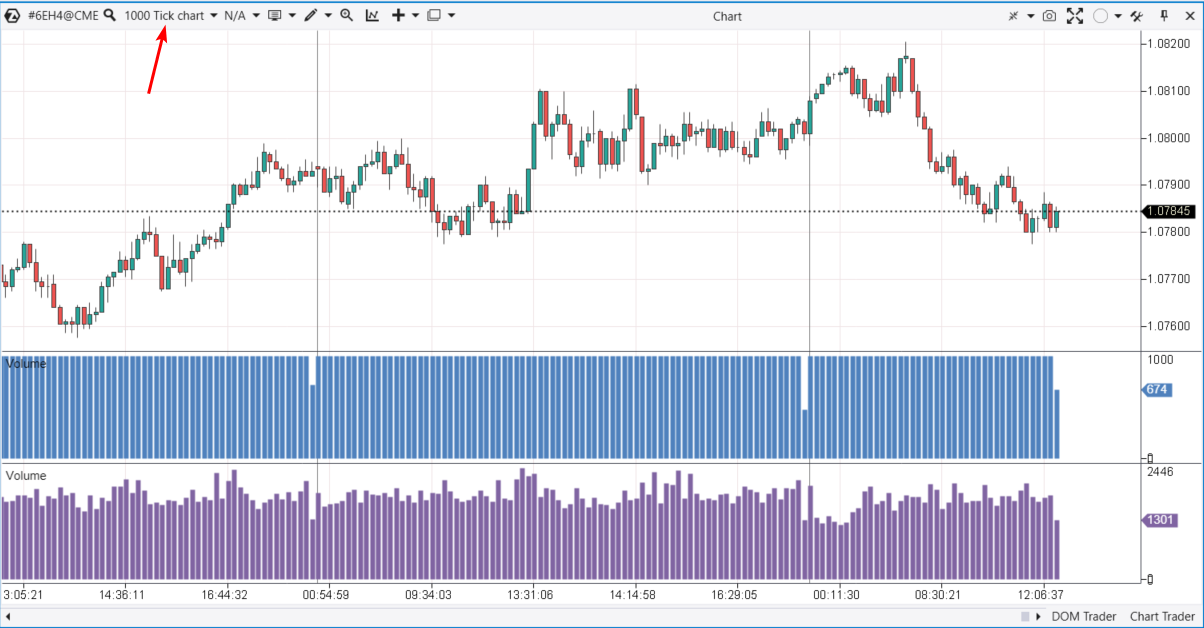Open the N/A dropdown
The width and height of the screenshot is (1204, 628).
pyautogui.click(x=256, y=16)
